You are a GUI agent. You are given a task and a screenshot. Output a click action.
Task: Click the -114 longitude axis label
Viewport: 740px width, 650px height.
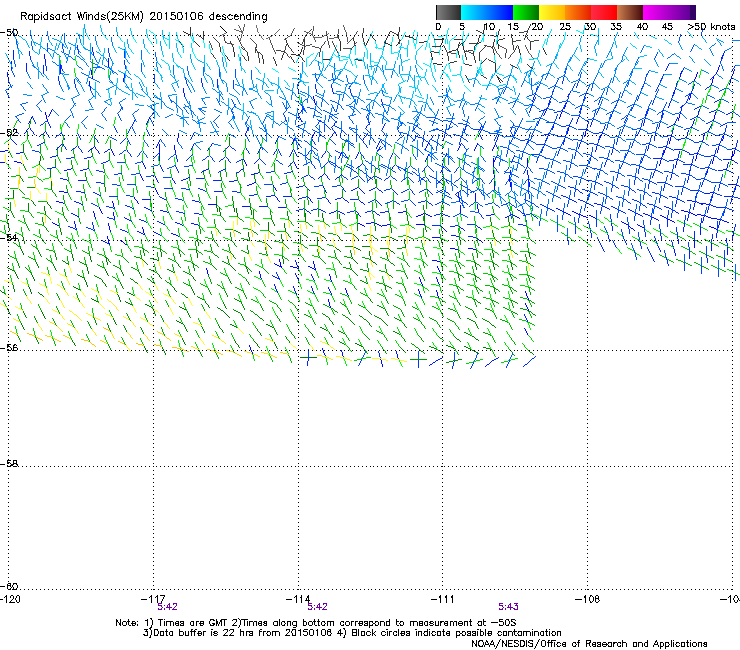click(298, 599)
